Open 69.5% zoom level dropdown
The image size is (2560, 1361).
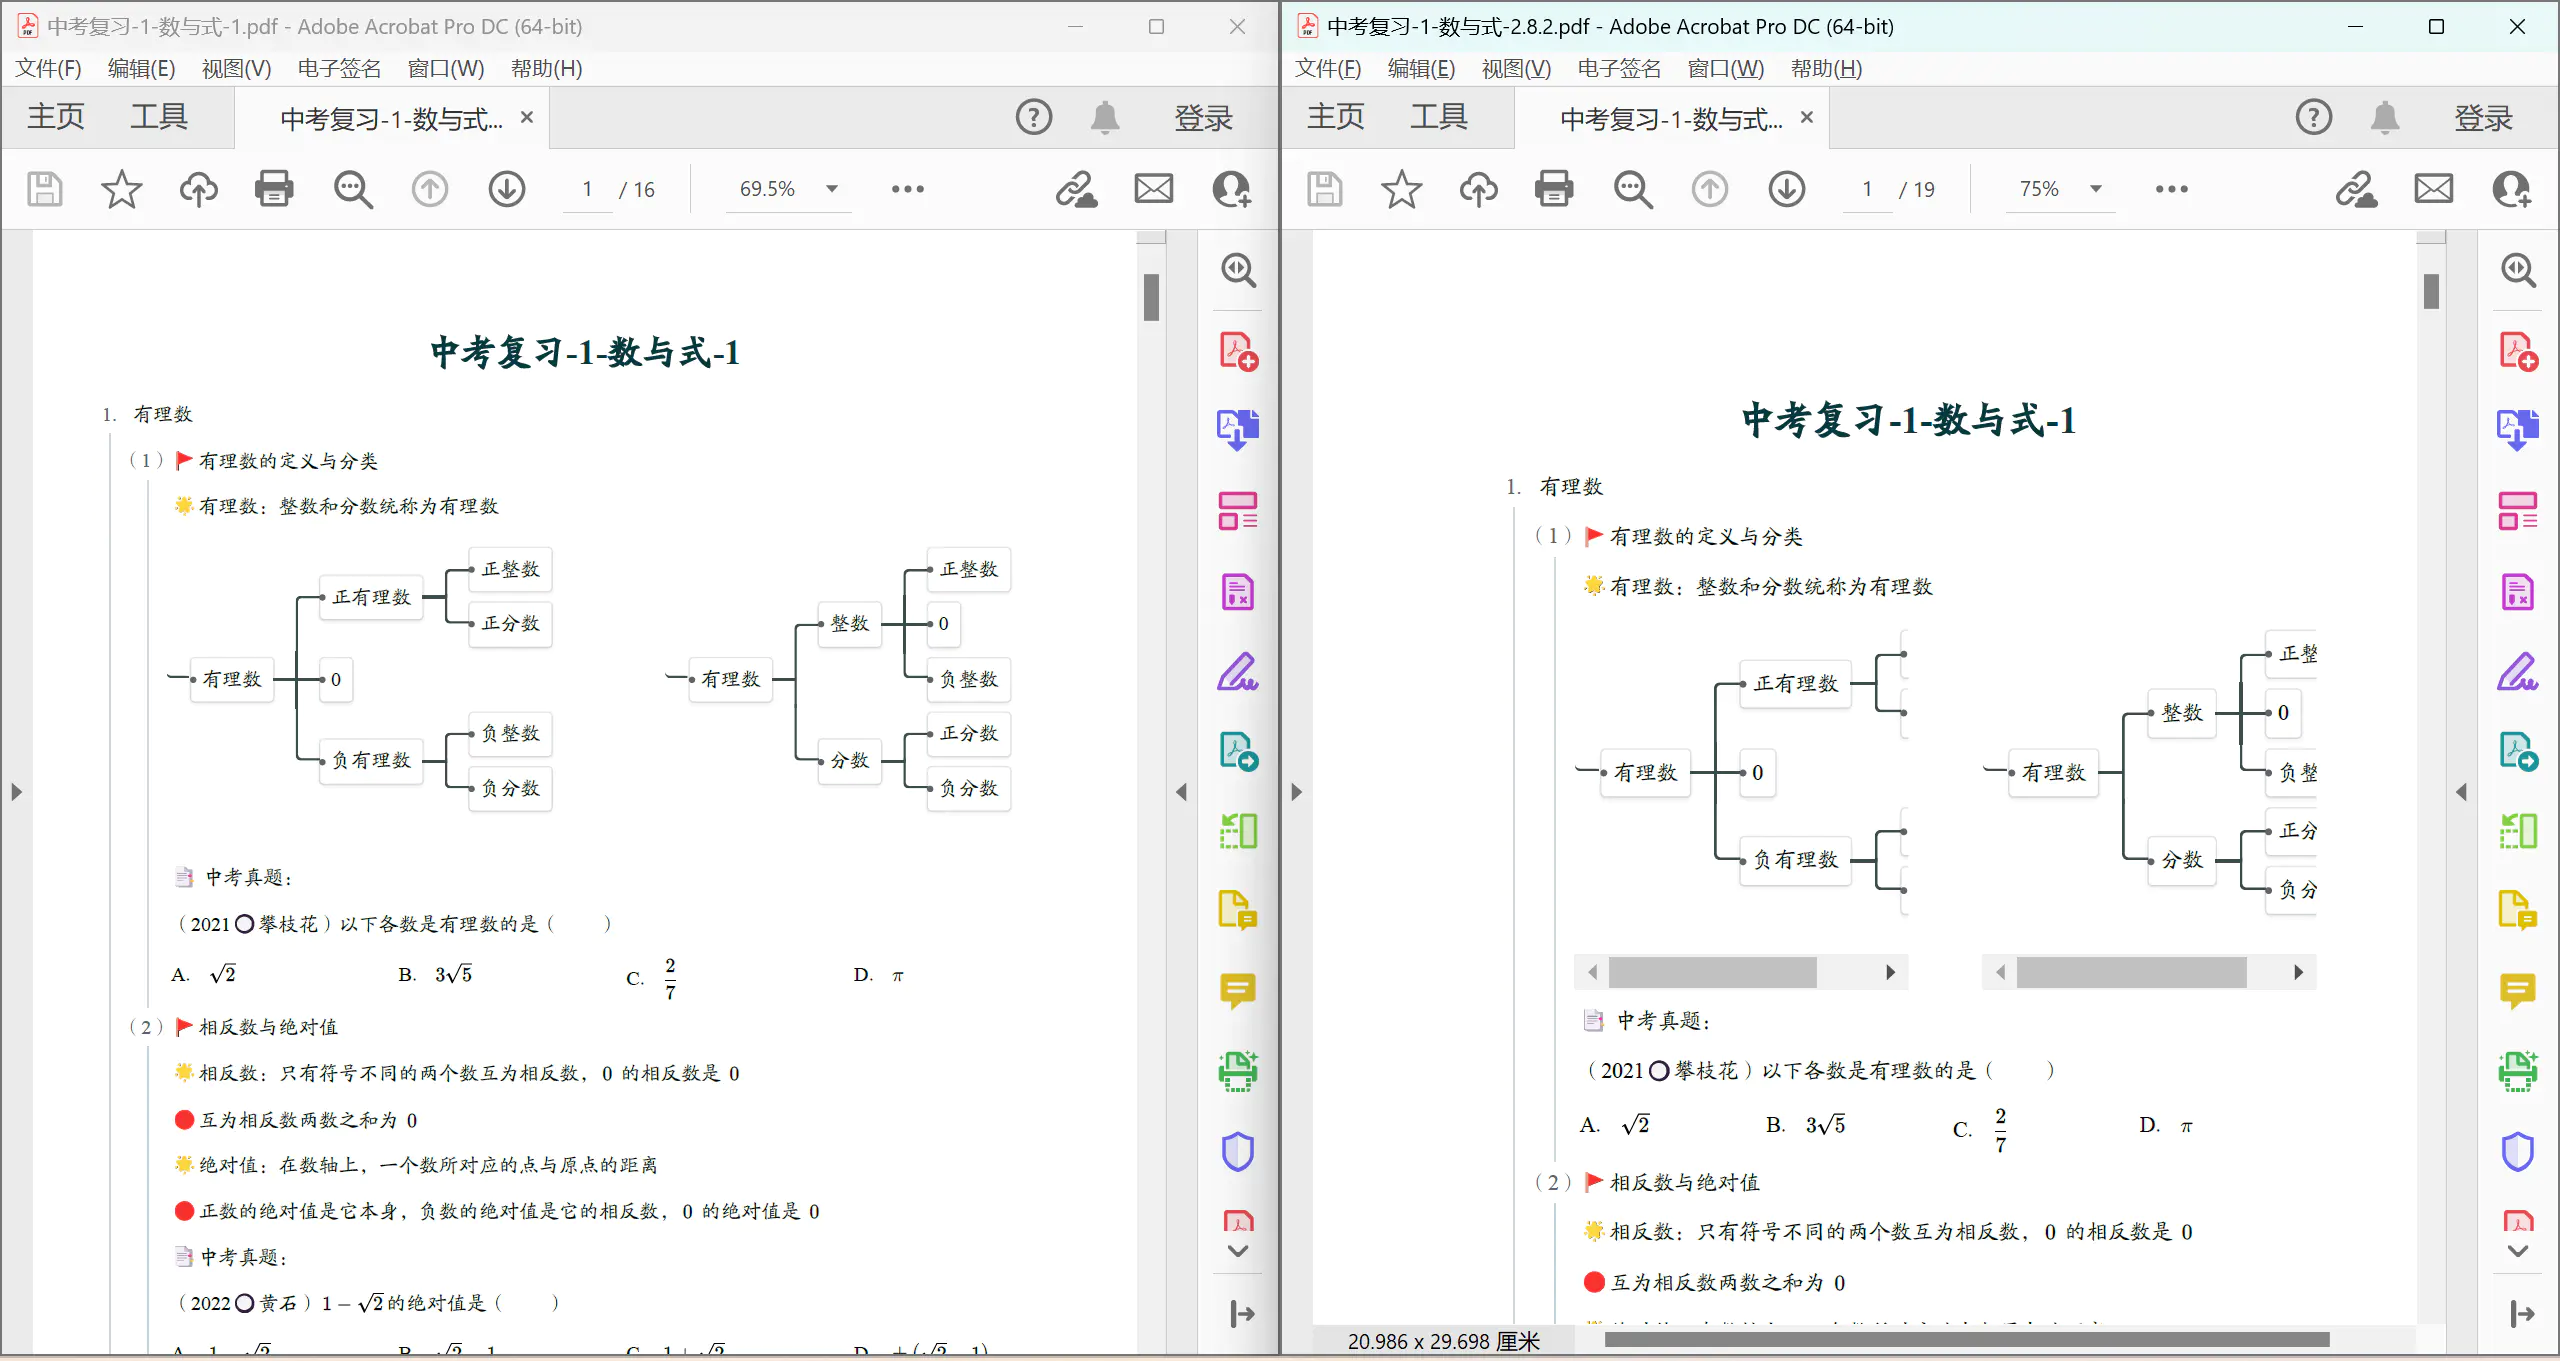831,189
